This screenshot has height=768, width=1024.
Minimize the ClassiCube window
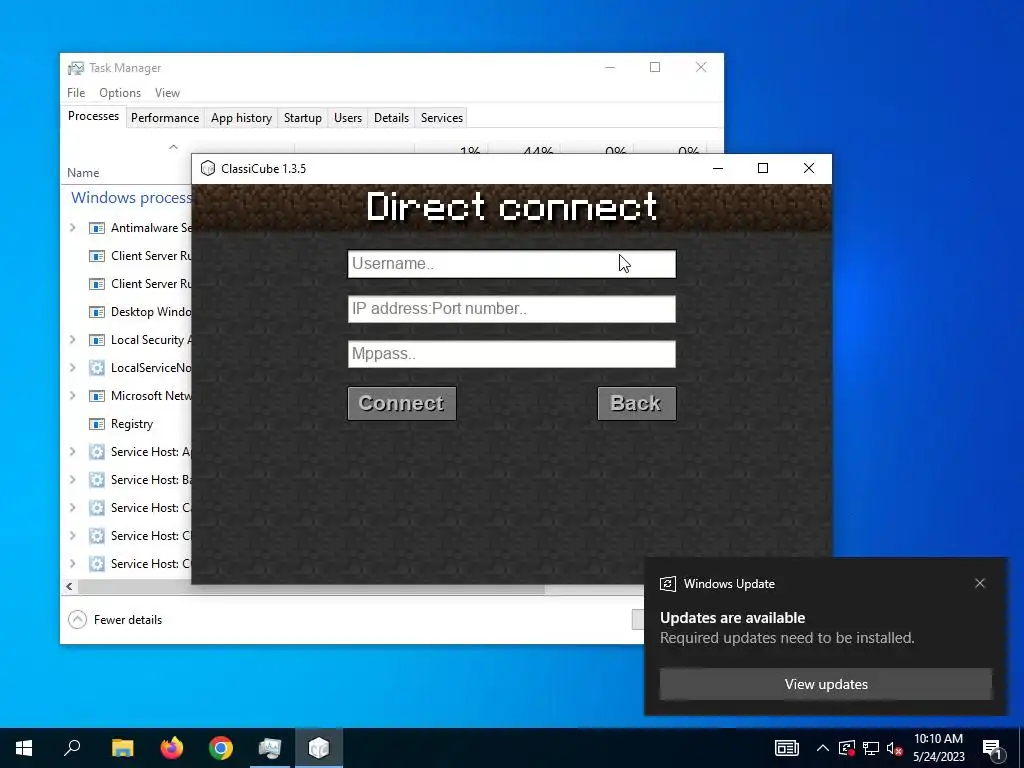[x=718, y=168]
